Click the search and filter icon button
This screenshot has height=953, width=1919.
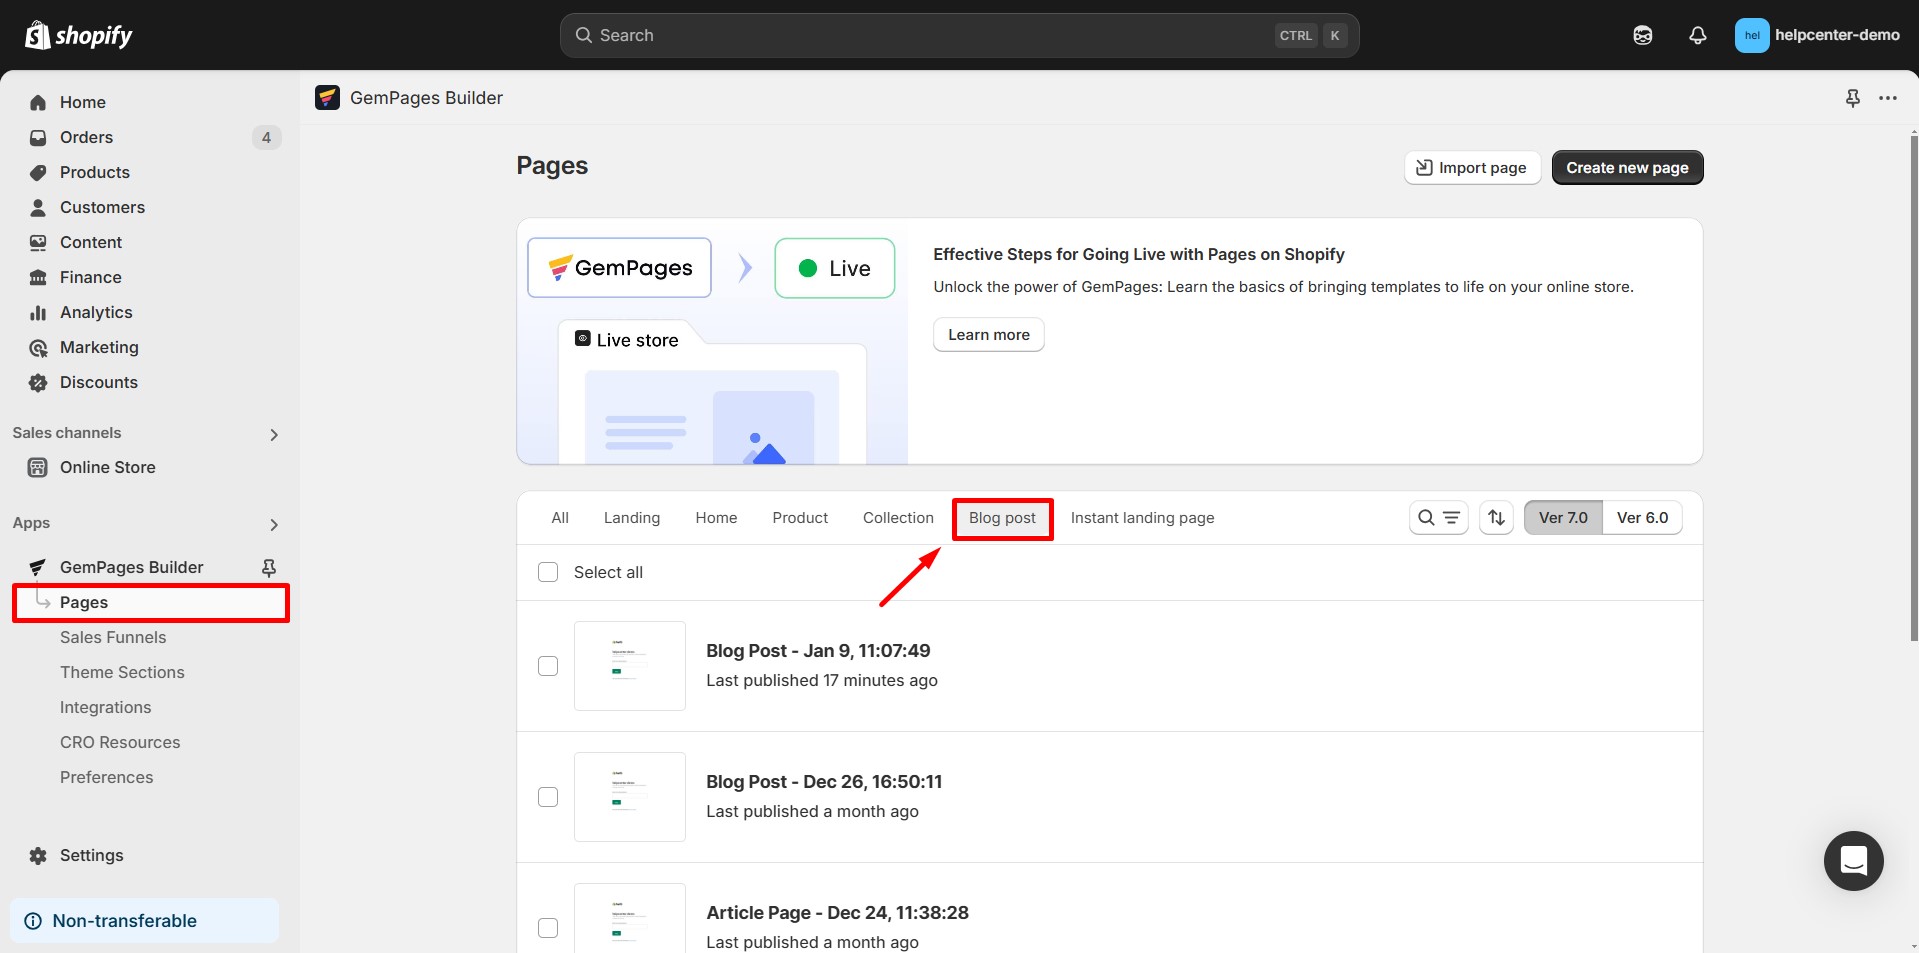(1438, 518)
